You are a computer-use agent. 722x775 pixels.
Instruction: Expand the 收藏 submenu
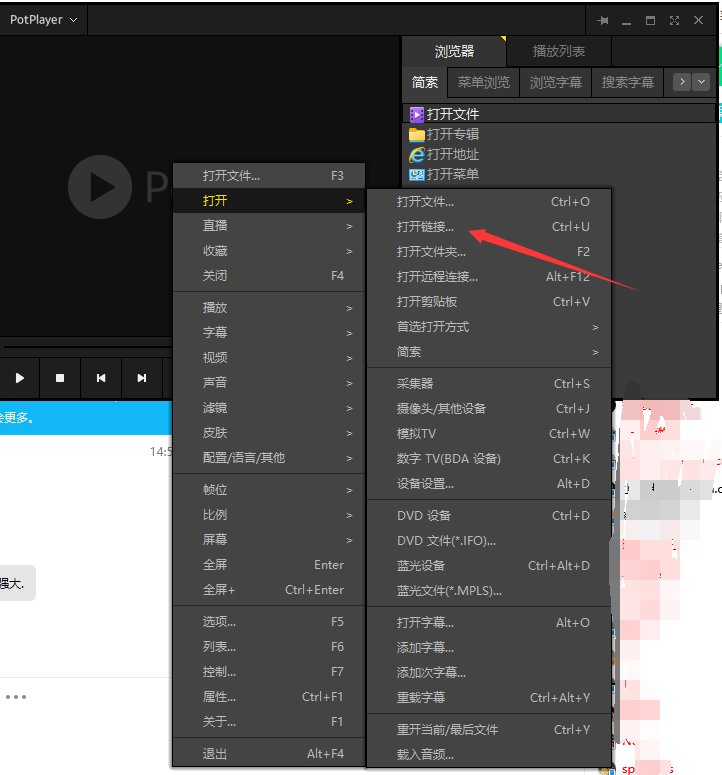(269, 251)
